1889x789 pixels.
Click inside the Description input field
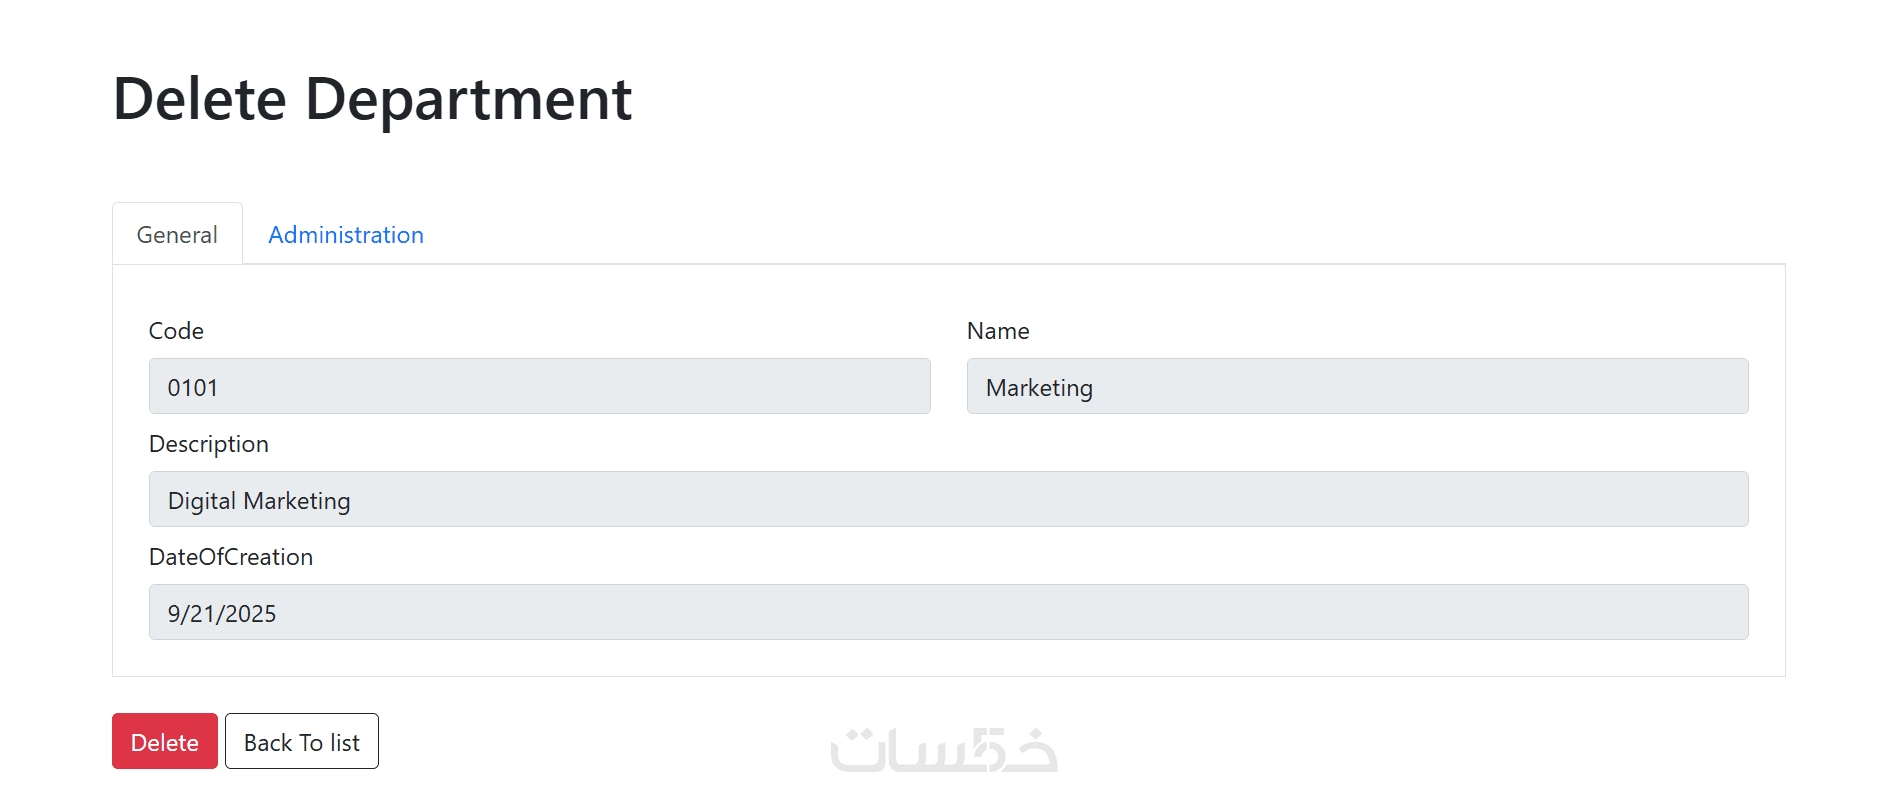click(948, 500)
